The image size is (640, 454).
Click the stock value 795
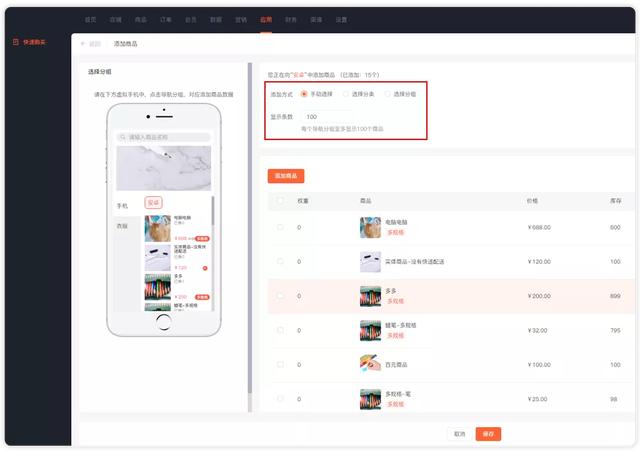pyautogui.click(x=616, y=330)
